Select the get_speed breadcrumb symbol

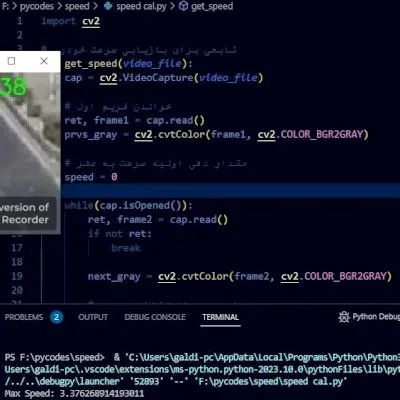[212, 6]
